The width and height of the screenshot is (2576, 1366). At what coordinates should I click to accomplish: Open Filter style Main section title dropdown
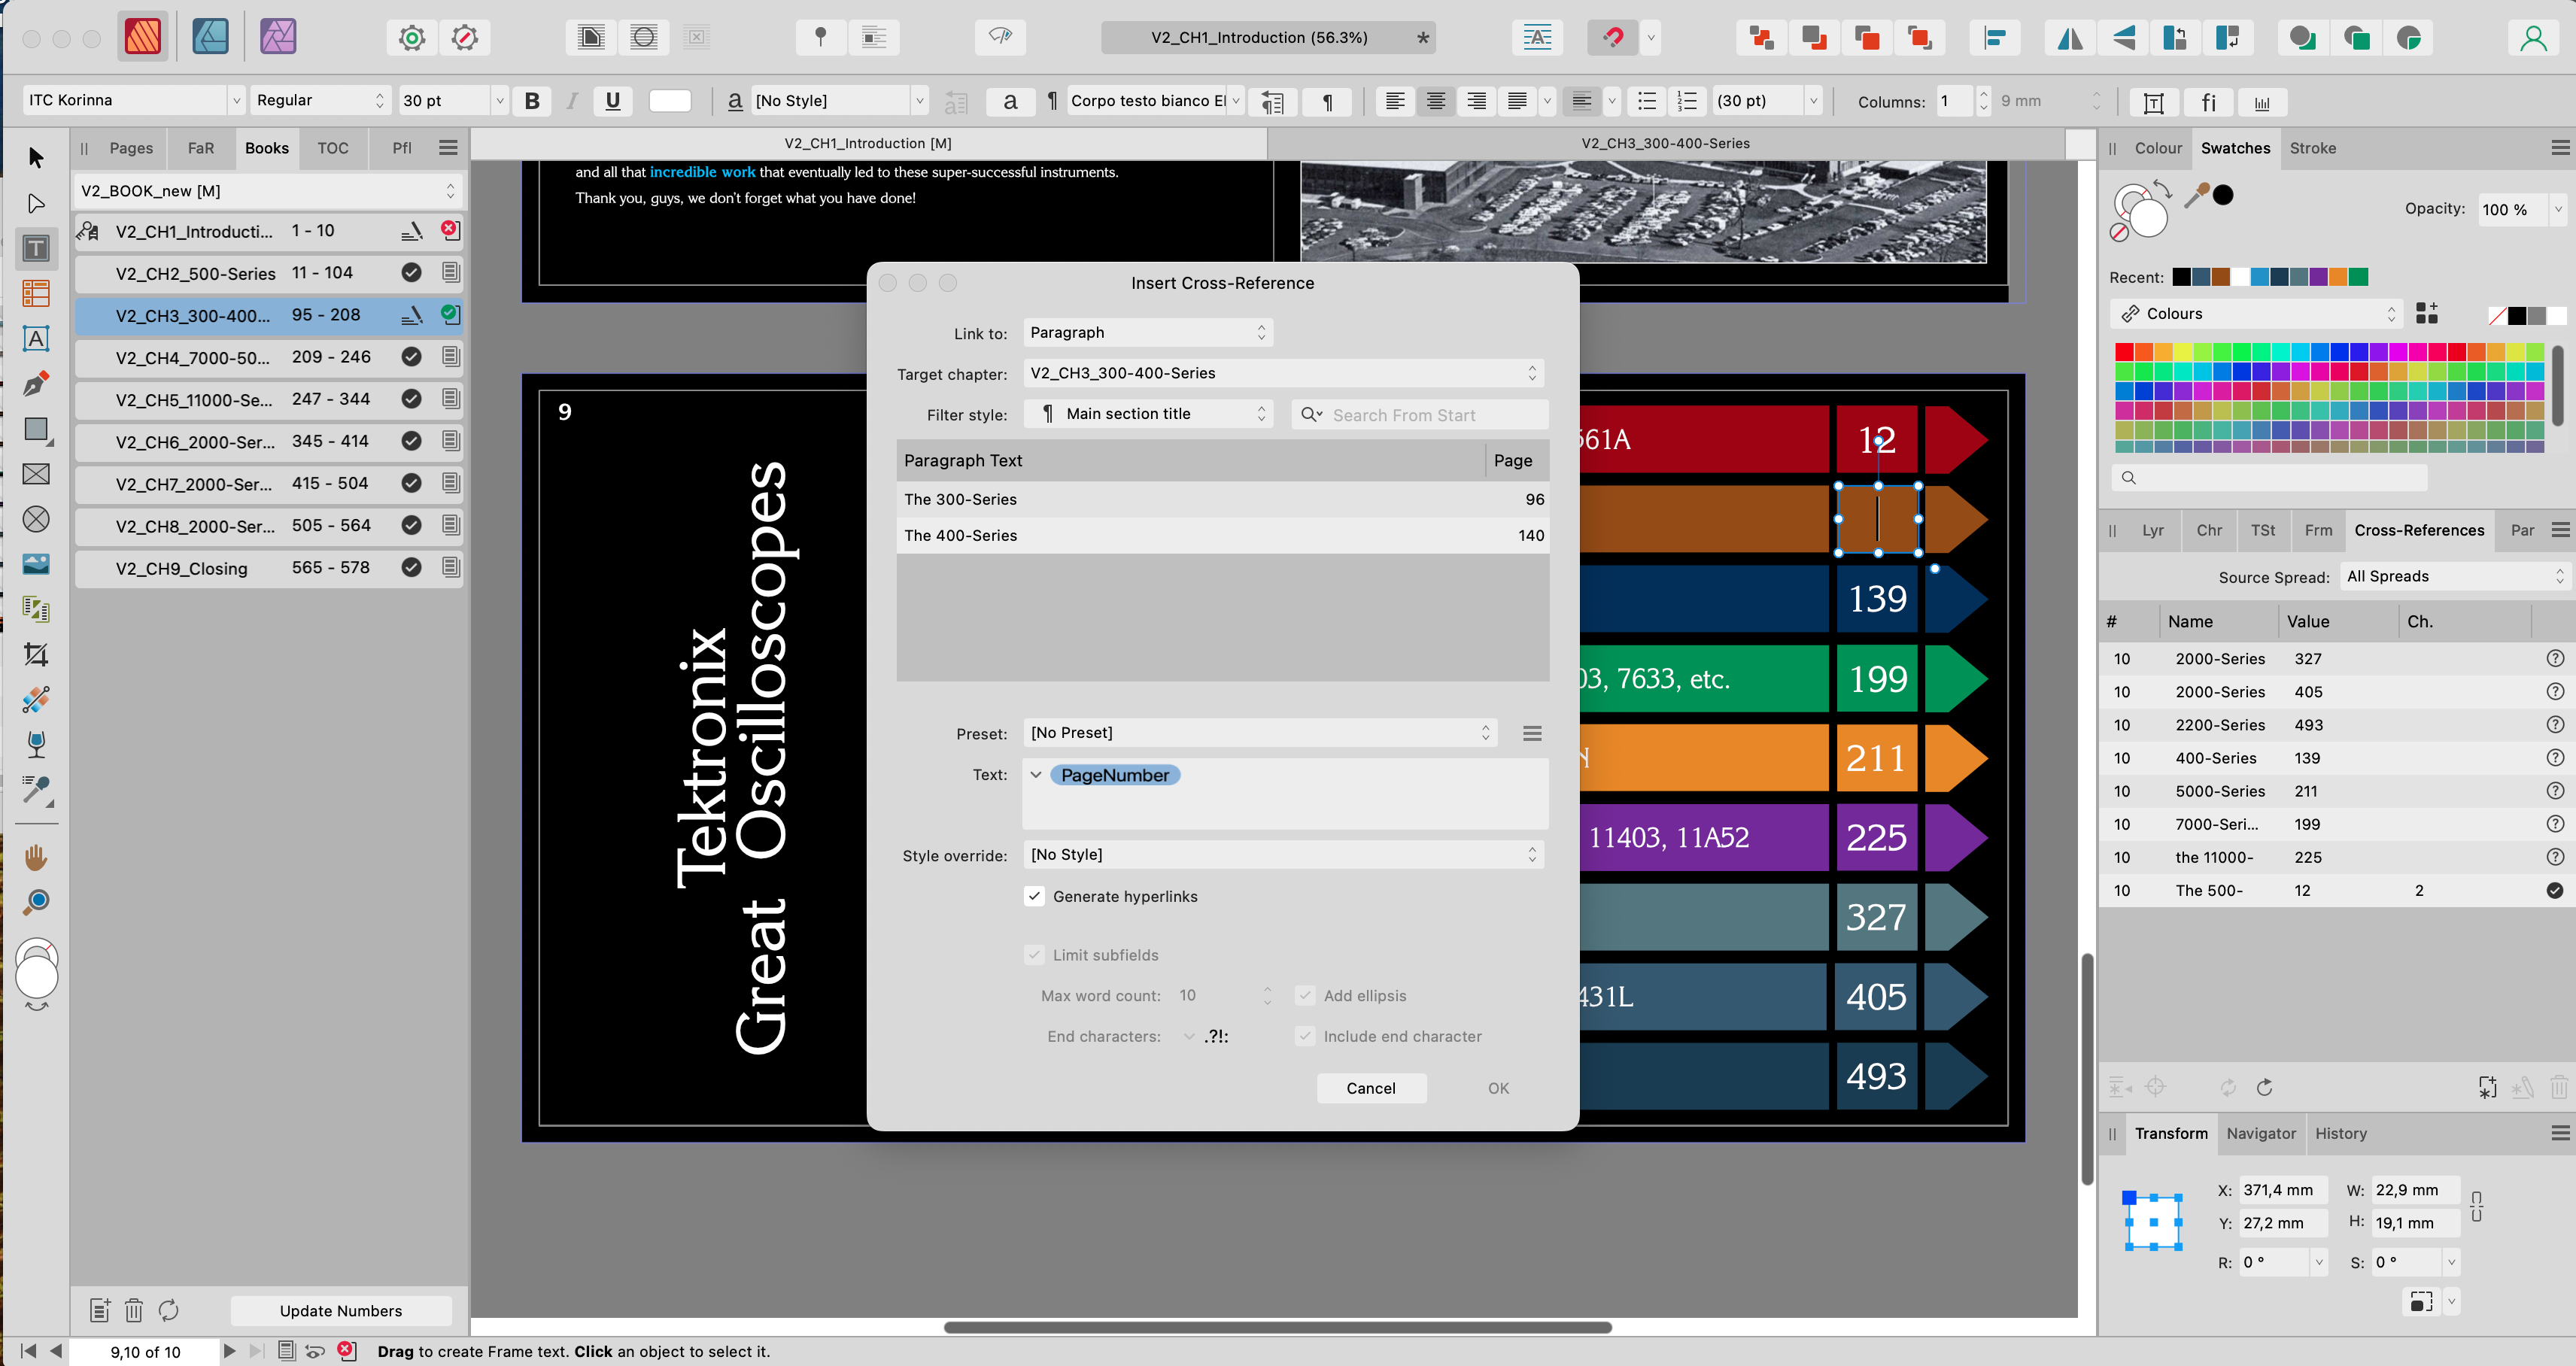pos(1148,414)
